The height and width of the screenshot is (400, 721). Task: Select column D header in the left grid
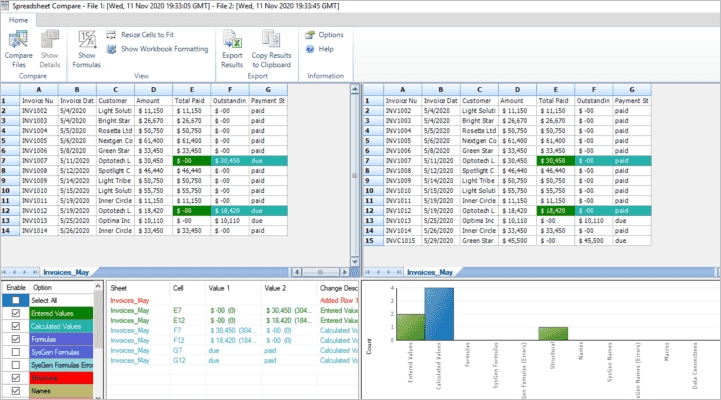tap(154, 90)
